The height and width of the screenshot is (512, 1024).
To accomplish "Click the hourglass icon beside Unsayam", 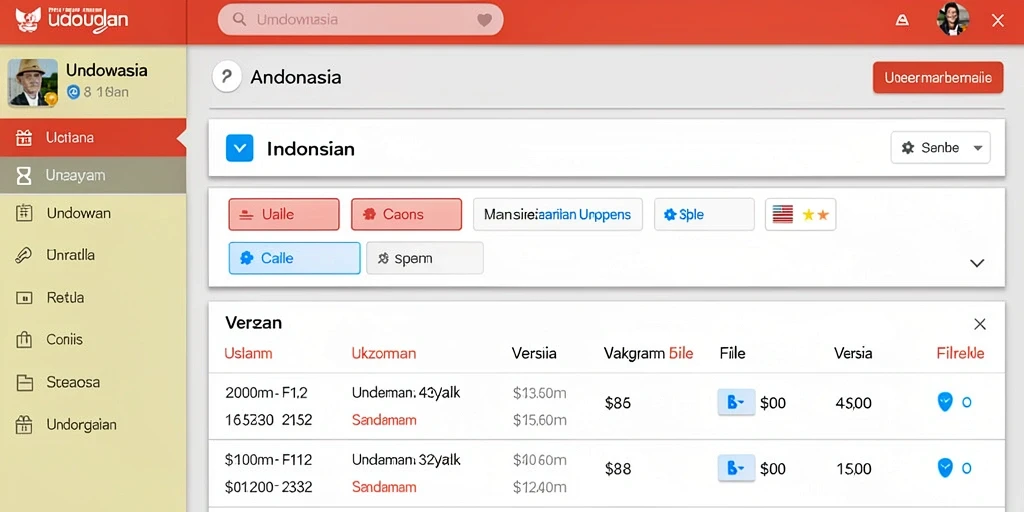I will (24, 175).
